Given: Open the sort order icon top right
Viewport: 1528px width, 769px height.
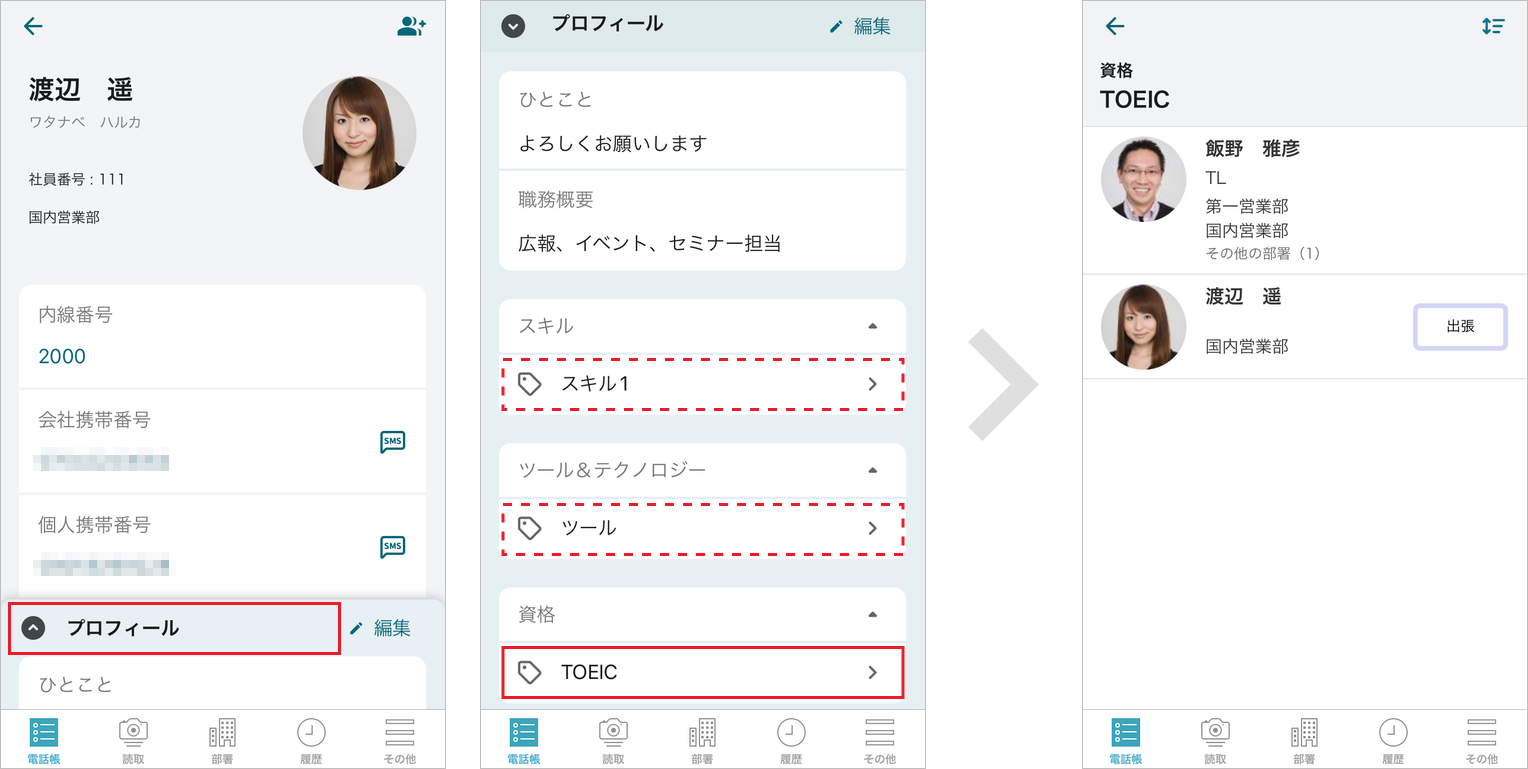Looking at the screenshot, I should 1493,27.
